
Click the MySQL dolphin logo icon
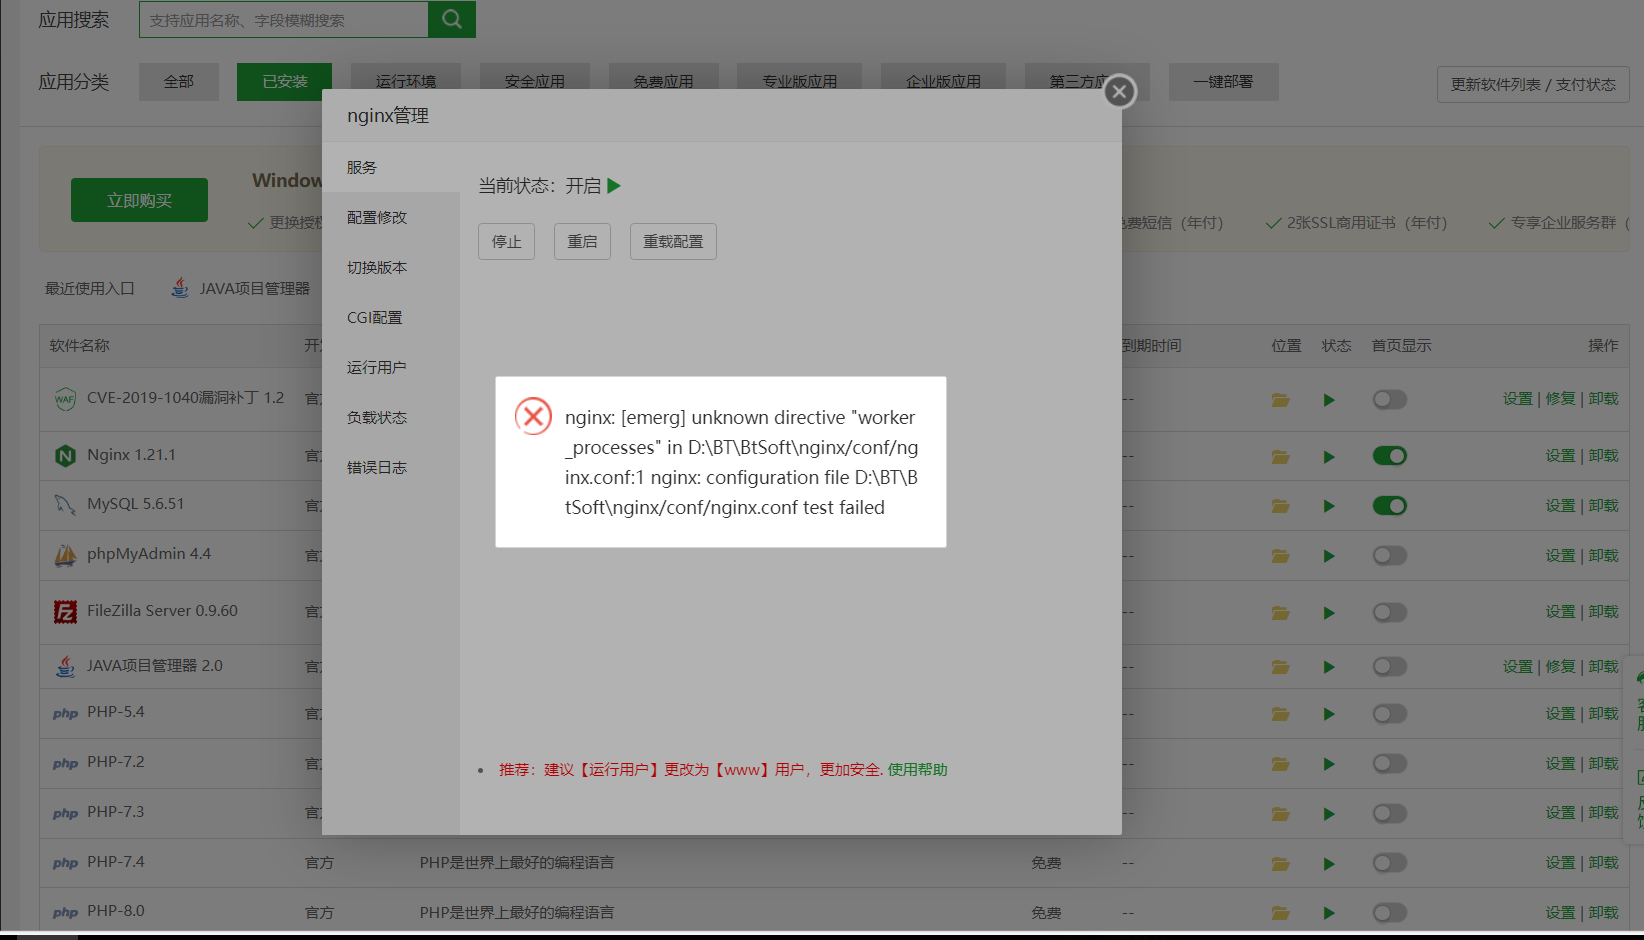pyautogui.click(x=65, y=505)
